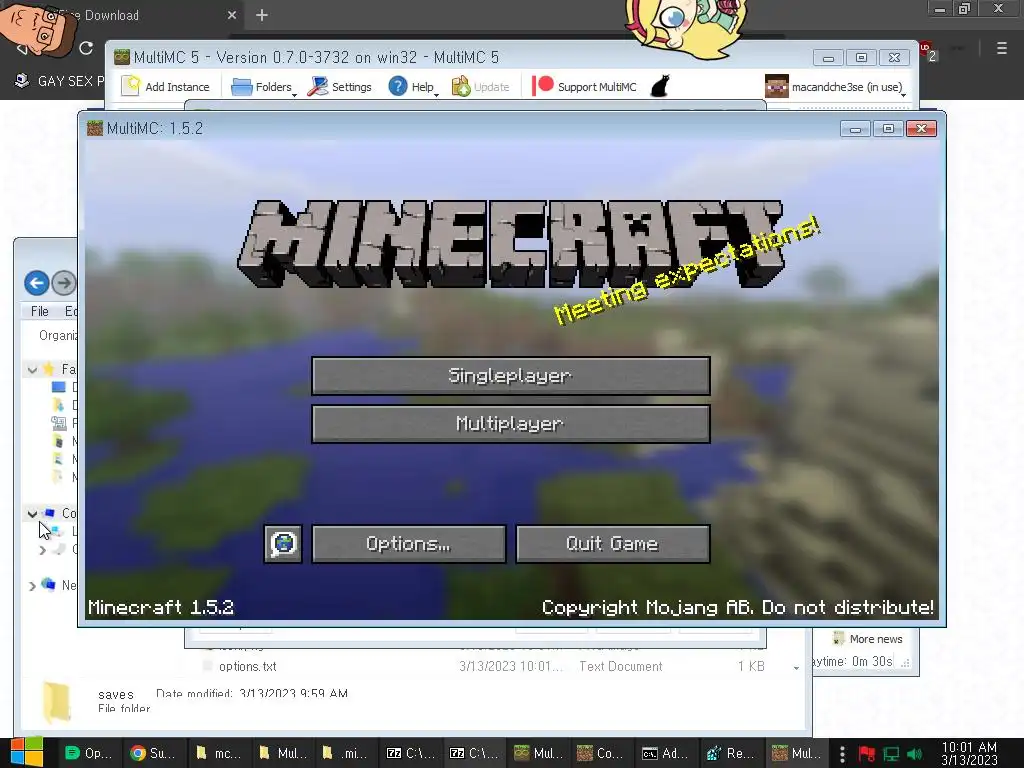Viewport: 1024px width, 768px height.
Task: Maximize the MultiMC: 1.5.2 game window
Action: tap(888, 129)
